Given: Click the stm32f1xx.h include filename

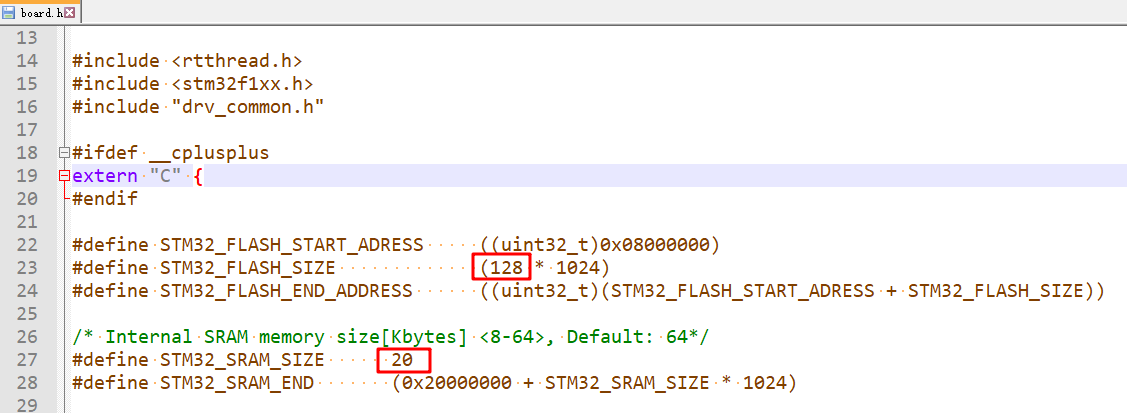Looking at the screenshot, I should tap(241, 83).
